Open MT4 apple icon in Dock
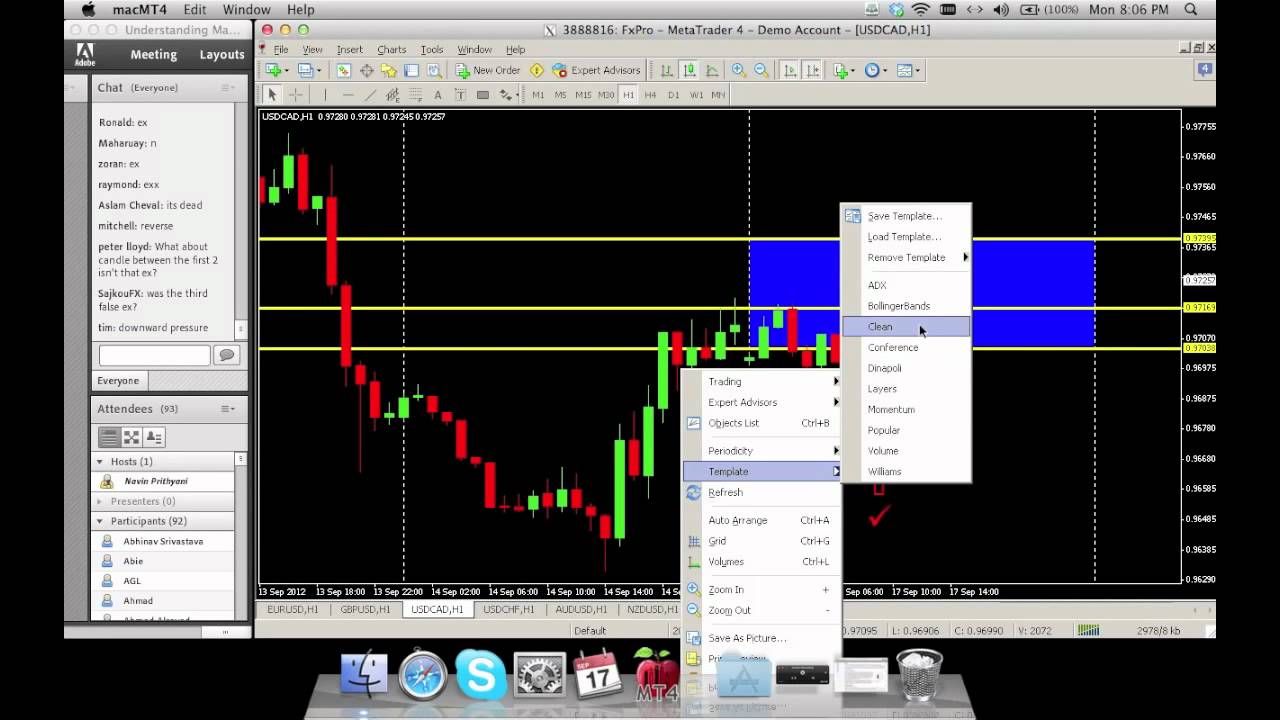 [656, 674]
